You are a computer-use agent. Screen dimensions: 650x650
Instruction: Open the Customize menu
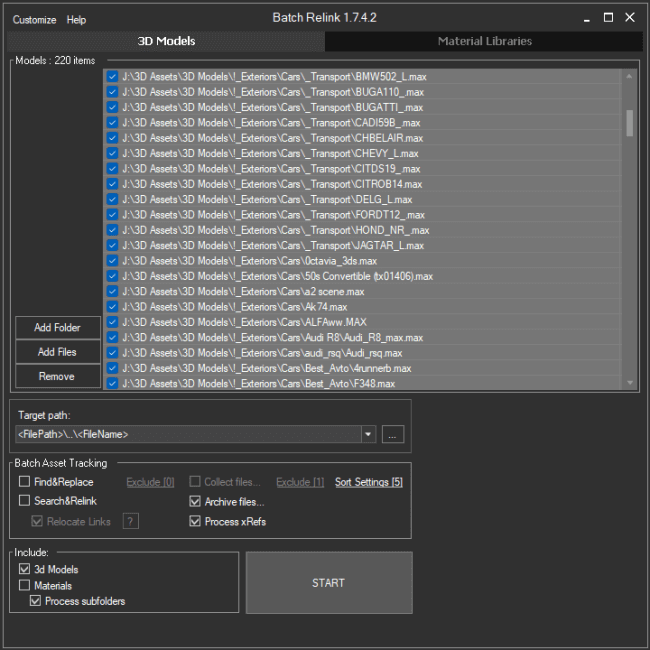(x=34, y=19)
